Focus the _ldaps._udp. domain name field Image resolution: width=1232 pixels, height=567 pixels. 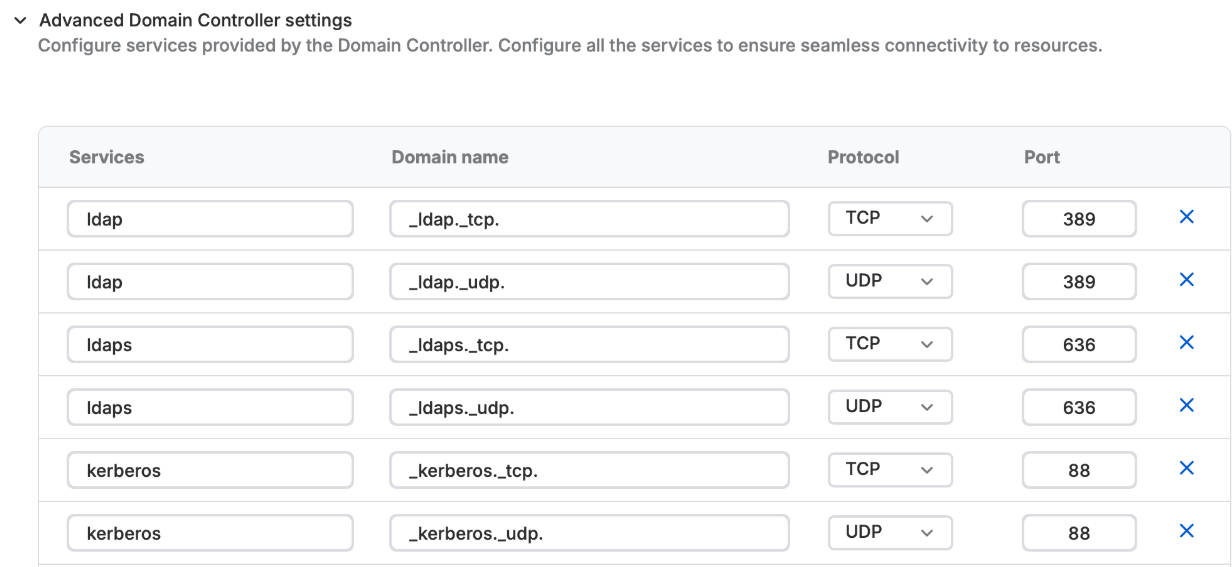589,407
